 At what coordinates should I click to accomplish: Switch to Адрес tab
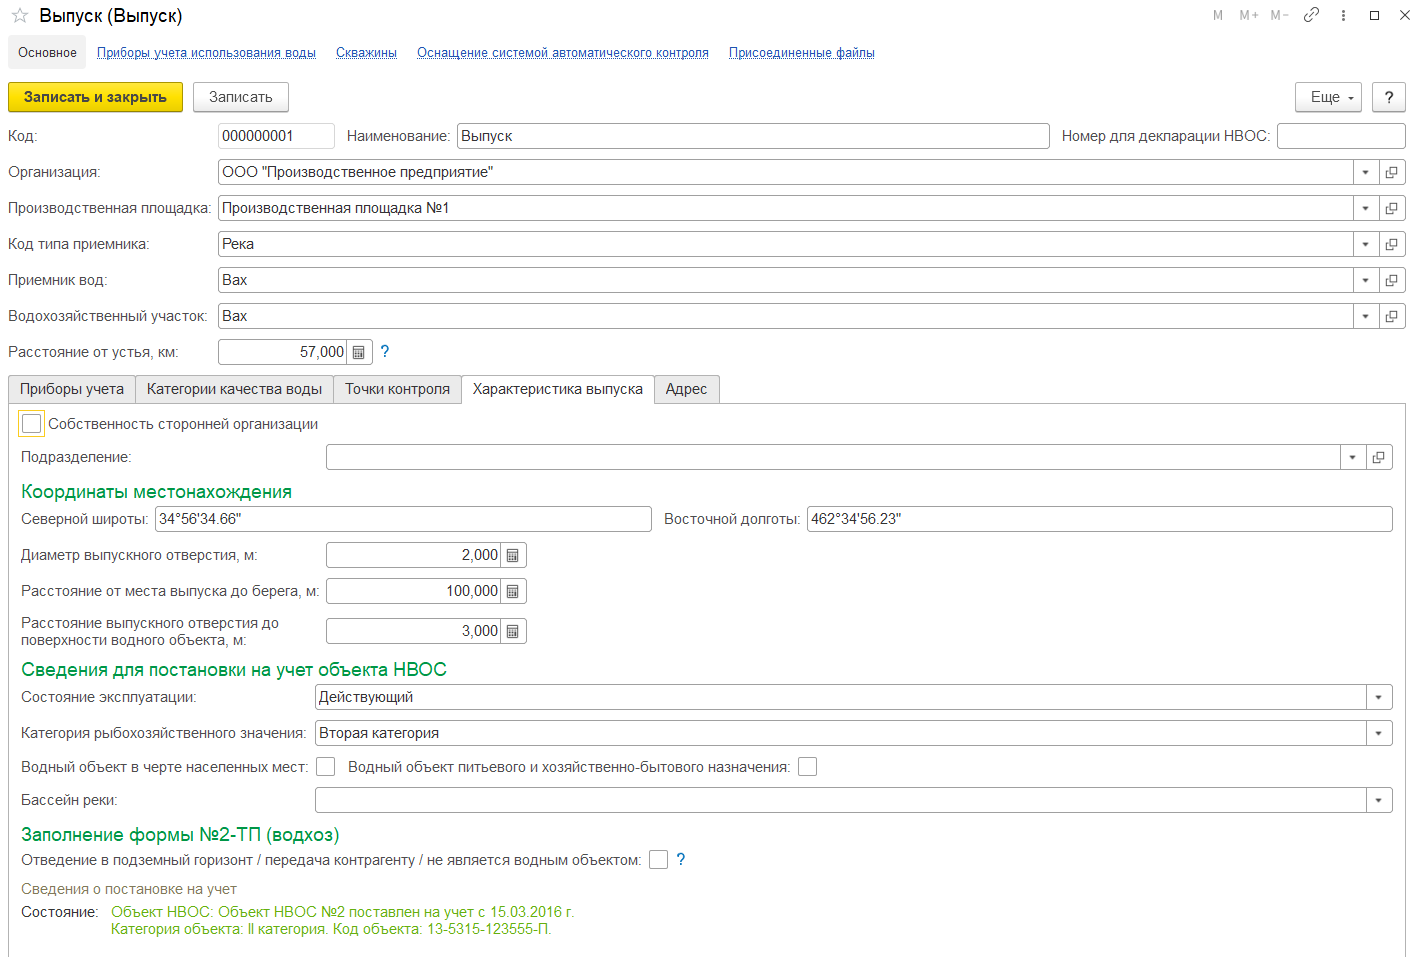[686, 389]
